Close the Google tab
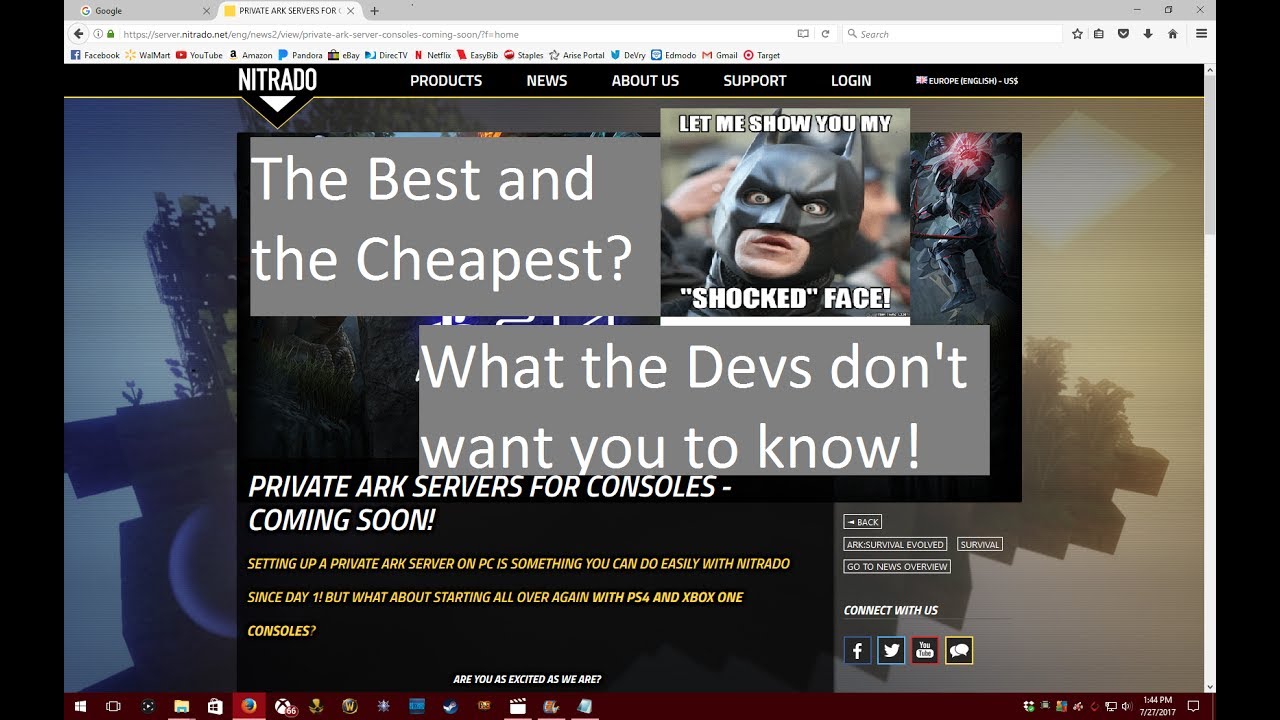1280x720 pixels. click(x=206, y=11)
